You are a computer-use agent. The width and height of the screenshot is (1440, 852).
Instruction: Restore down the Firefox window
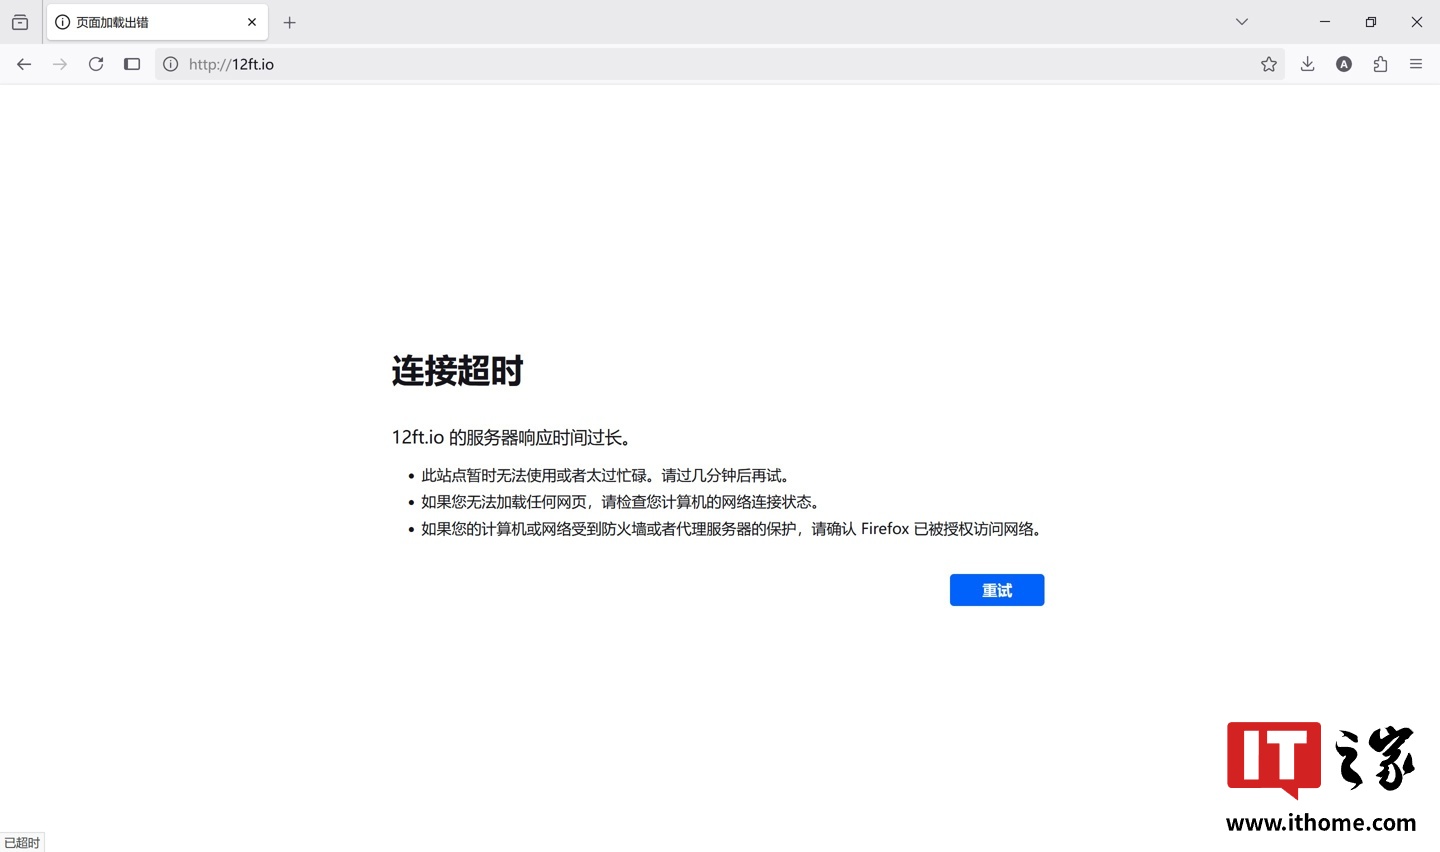pyautogui.click(x=1371, y=22)
